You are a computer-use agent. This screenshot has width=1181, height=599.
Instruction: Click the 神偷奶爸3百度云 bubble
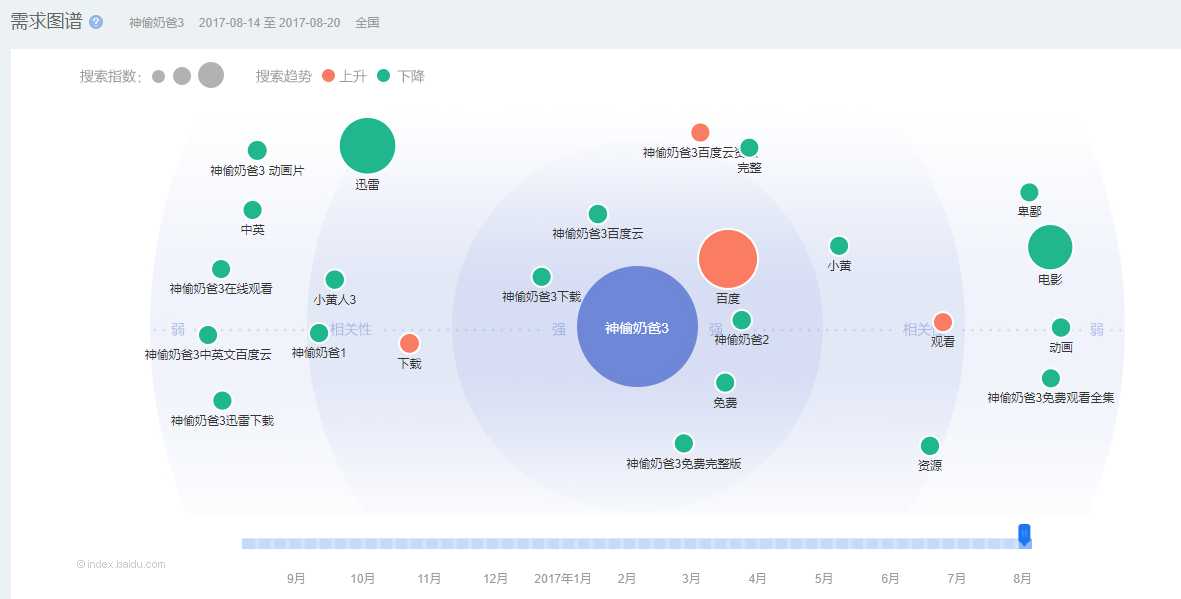point(598,214)
